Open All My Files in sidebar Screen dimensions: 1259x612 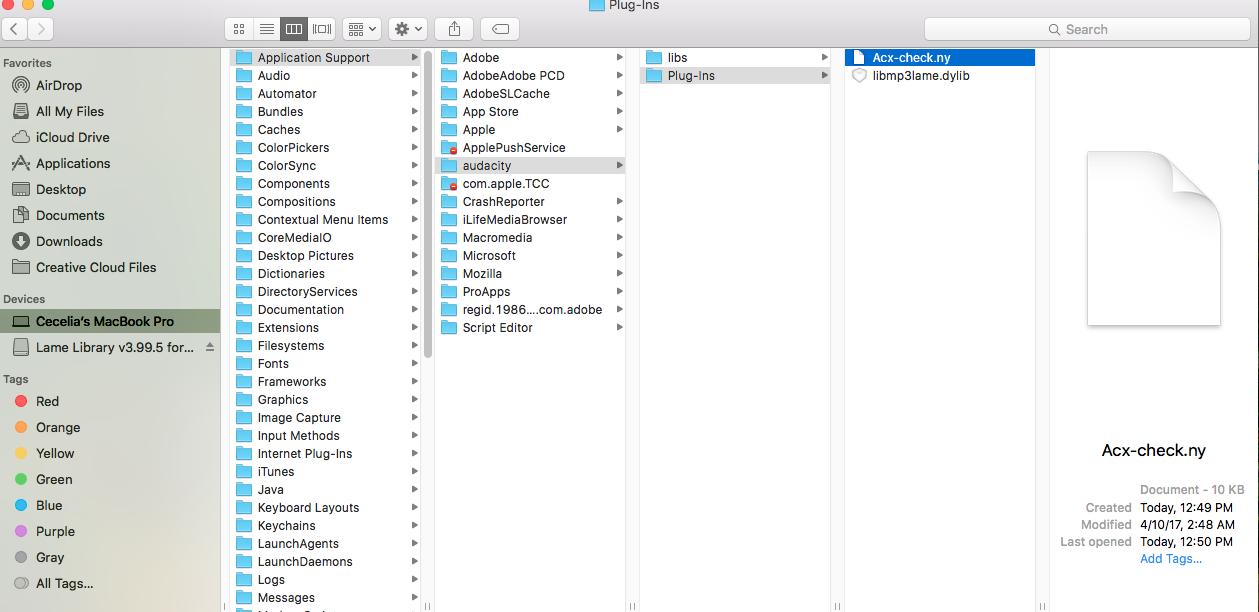pyautogui.click(x=70, y=111)
